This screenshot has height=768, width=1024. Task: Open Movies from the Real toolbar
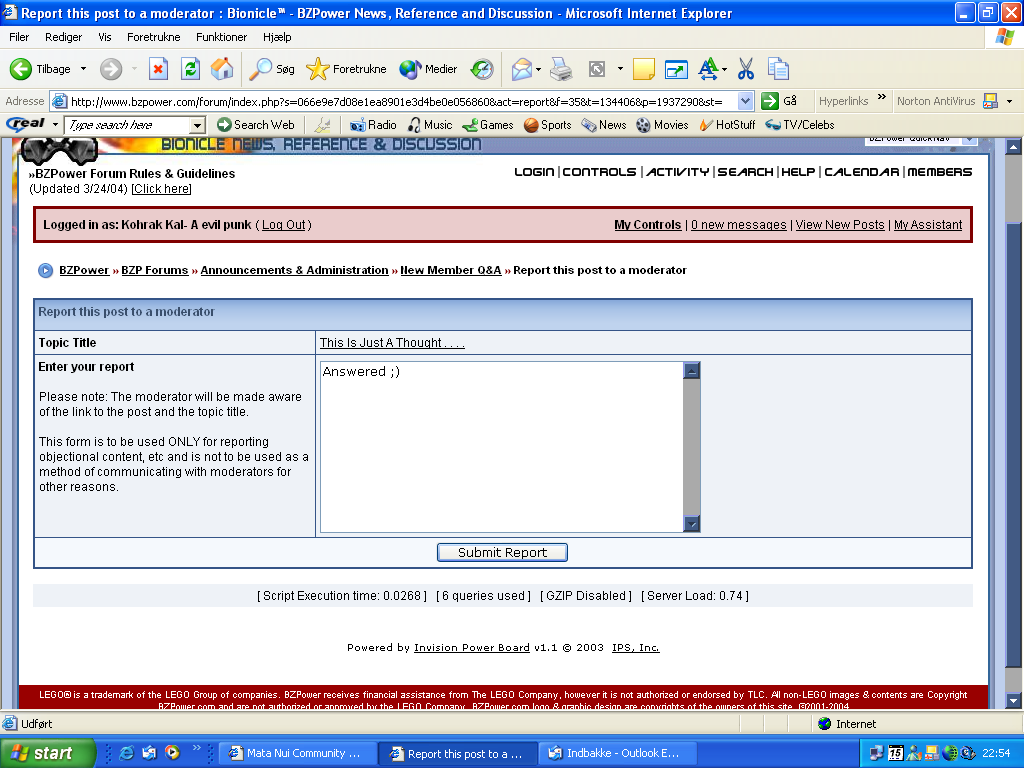click(x=662, y=124)
